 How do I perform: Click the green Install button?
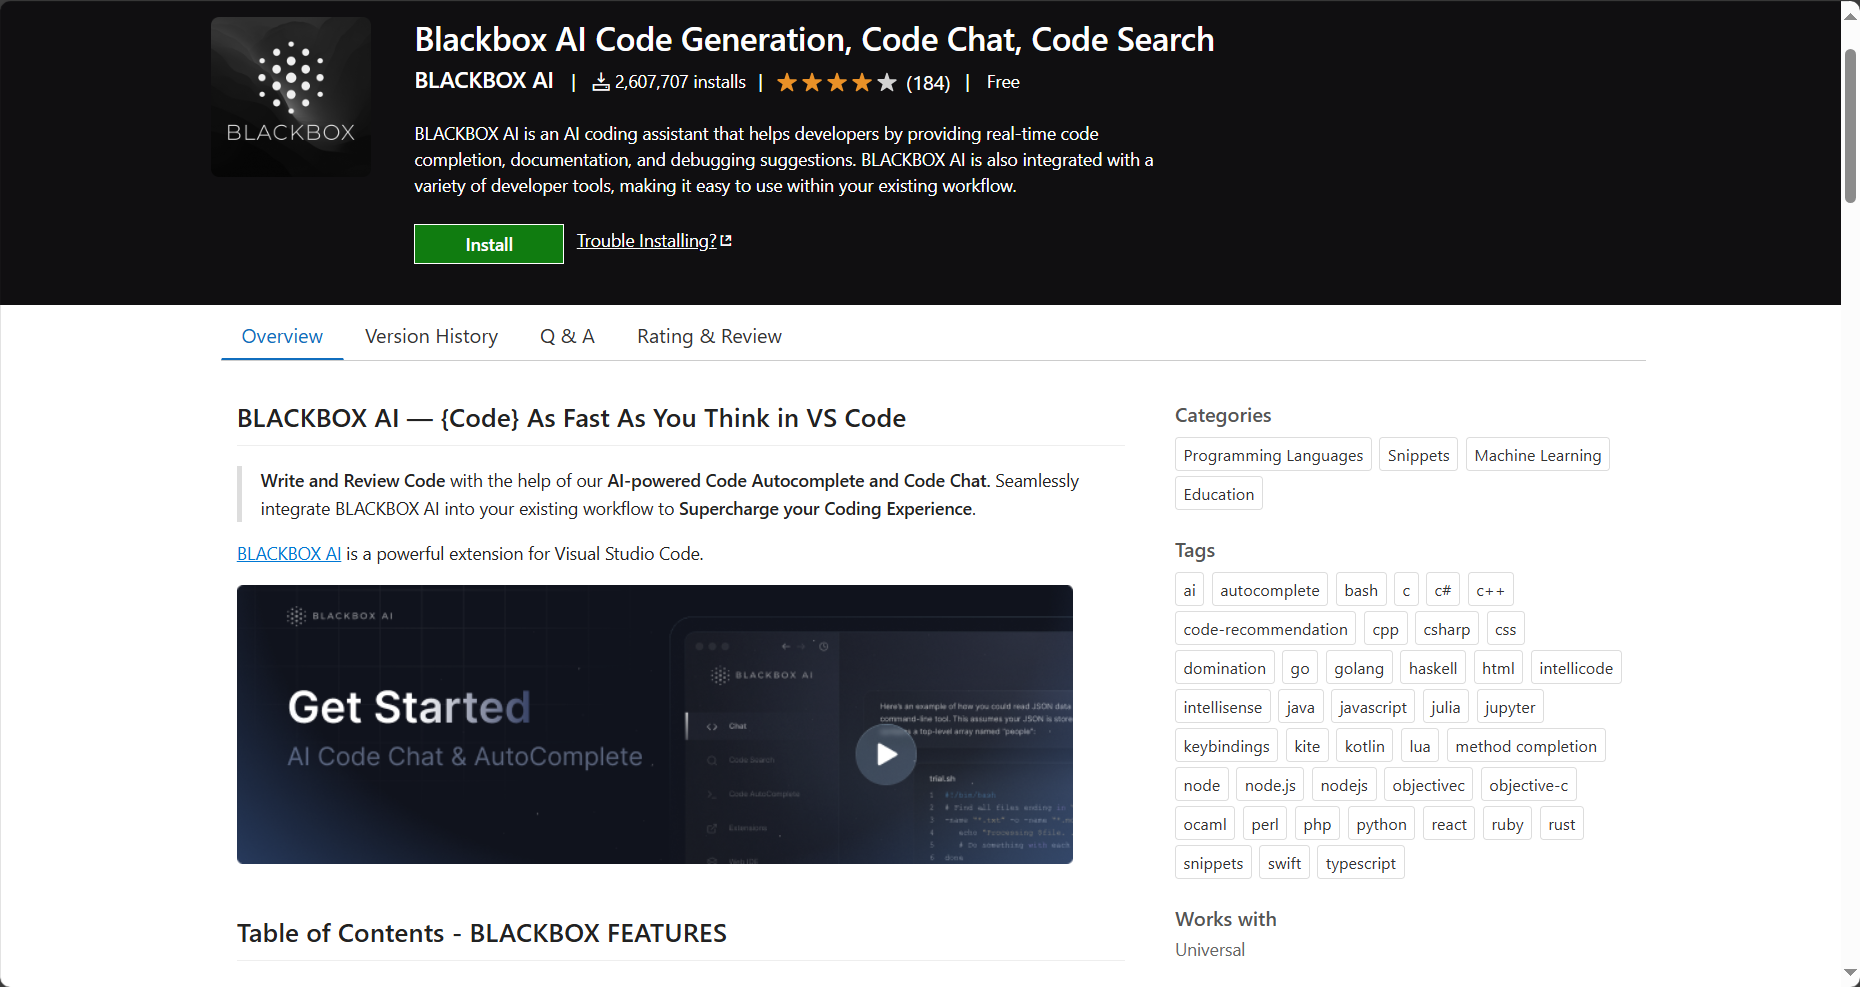(x=489, y=244)
